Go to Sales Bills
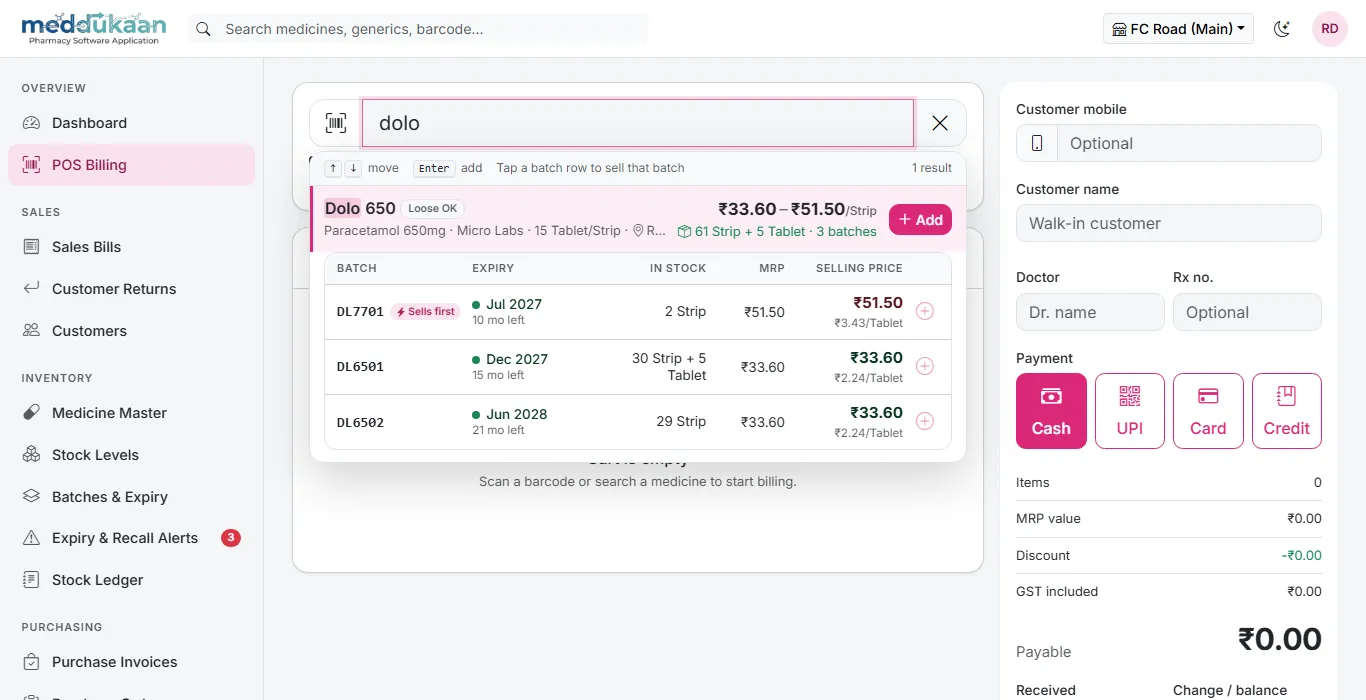The height and width of the screenshot is (700, 1366). click(131, 247)
